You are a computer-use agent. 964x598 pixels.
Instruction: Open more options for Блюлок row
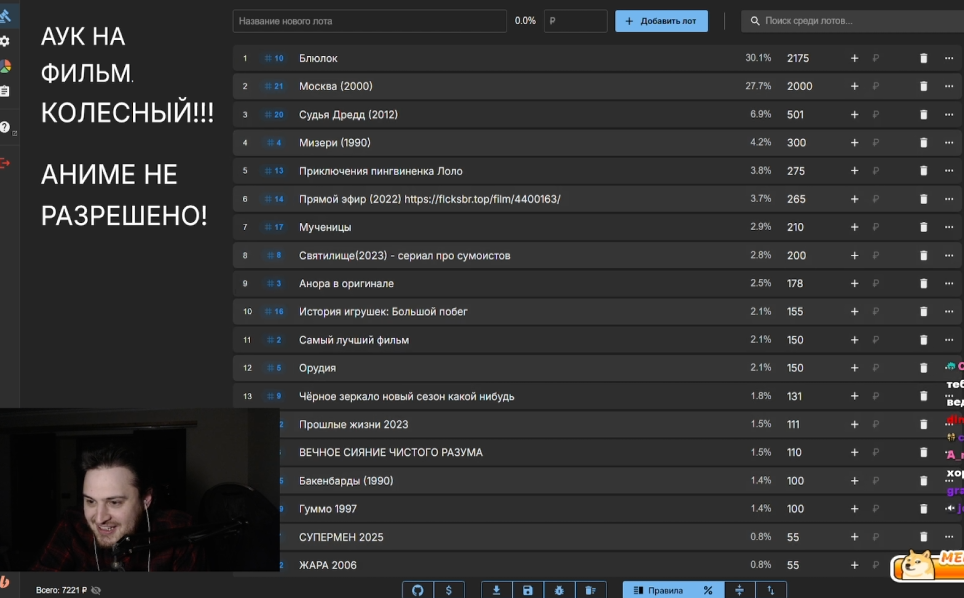click(x=949, y=58)
